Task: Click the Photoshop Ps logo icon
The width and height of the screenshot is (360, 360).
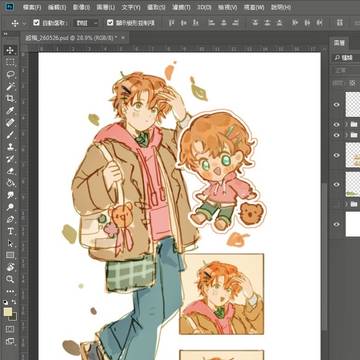Action: tap(10, 7)
